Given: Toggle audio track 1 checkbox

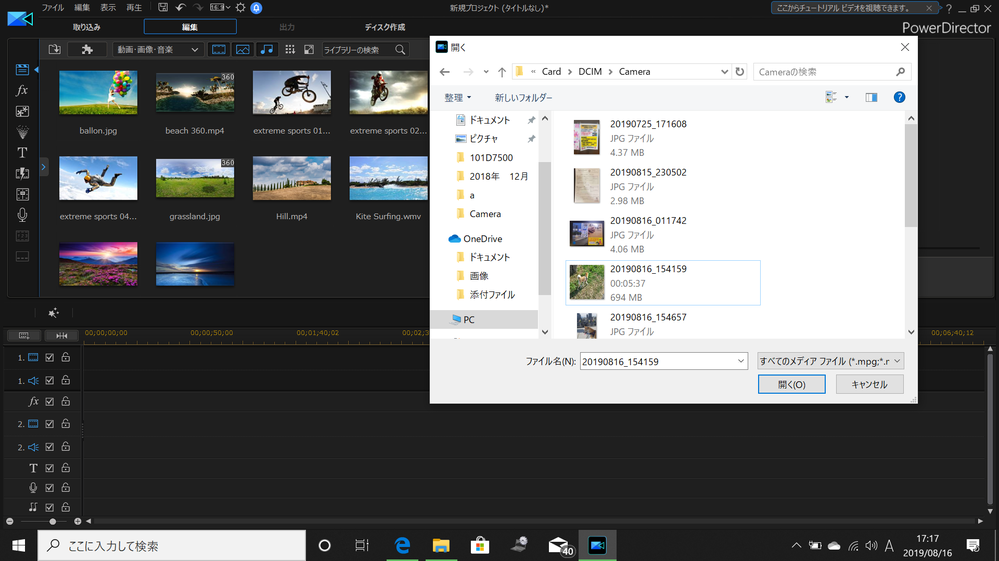Looking at the screenshot, I should 50,380.
